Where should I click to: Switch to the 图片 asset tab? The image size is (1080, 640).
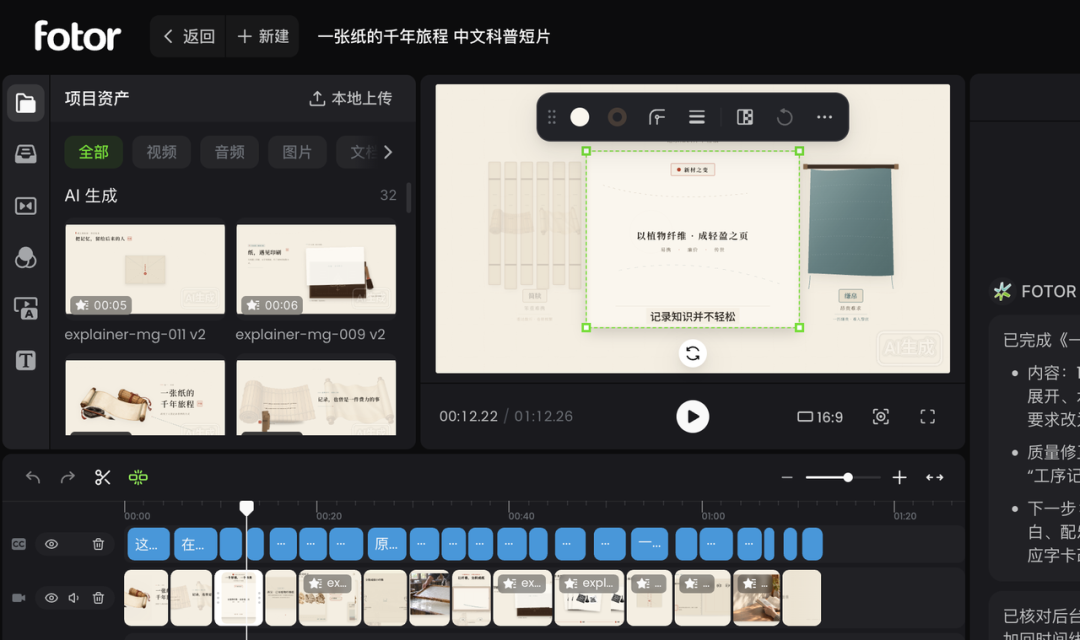(x=298, y=152)
